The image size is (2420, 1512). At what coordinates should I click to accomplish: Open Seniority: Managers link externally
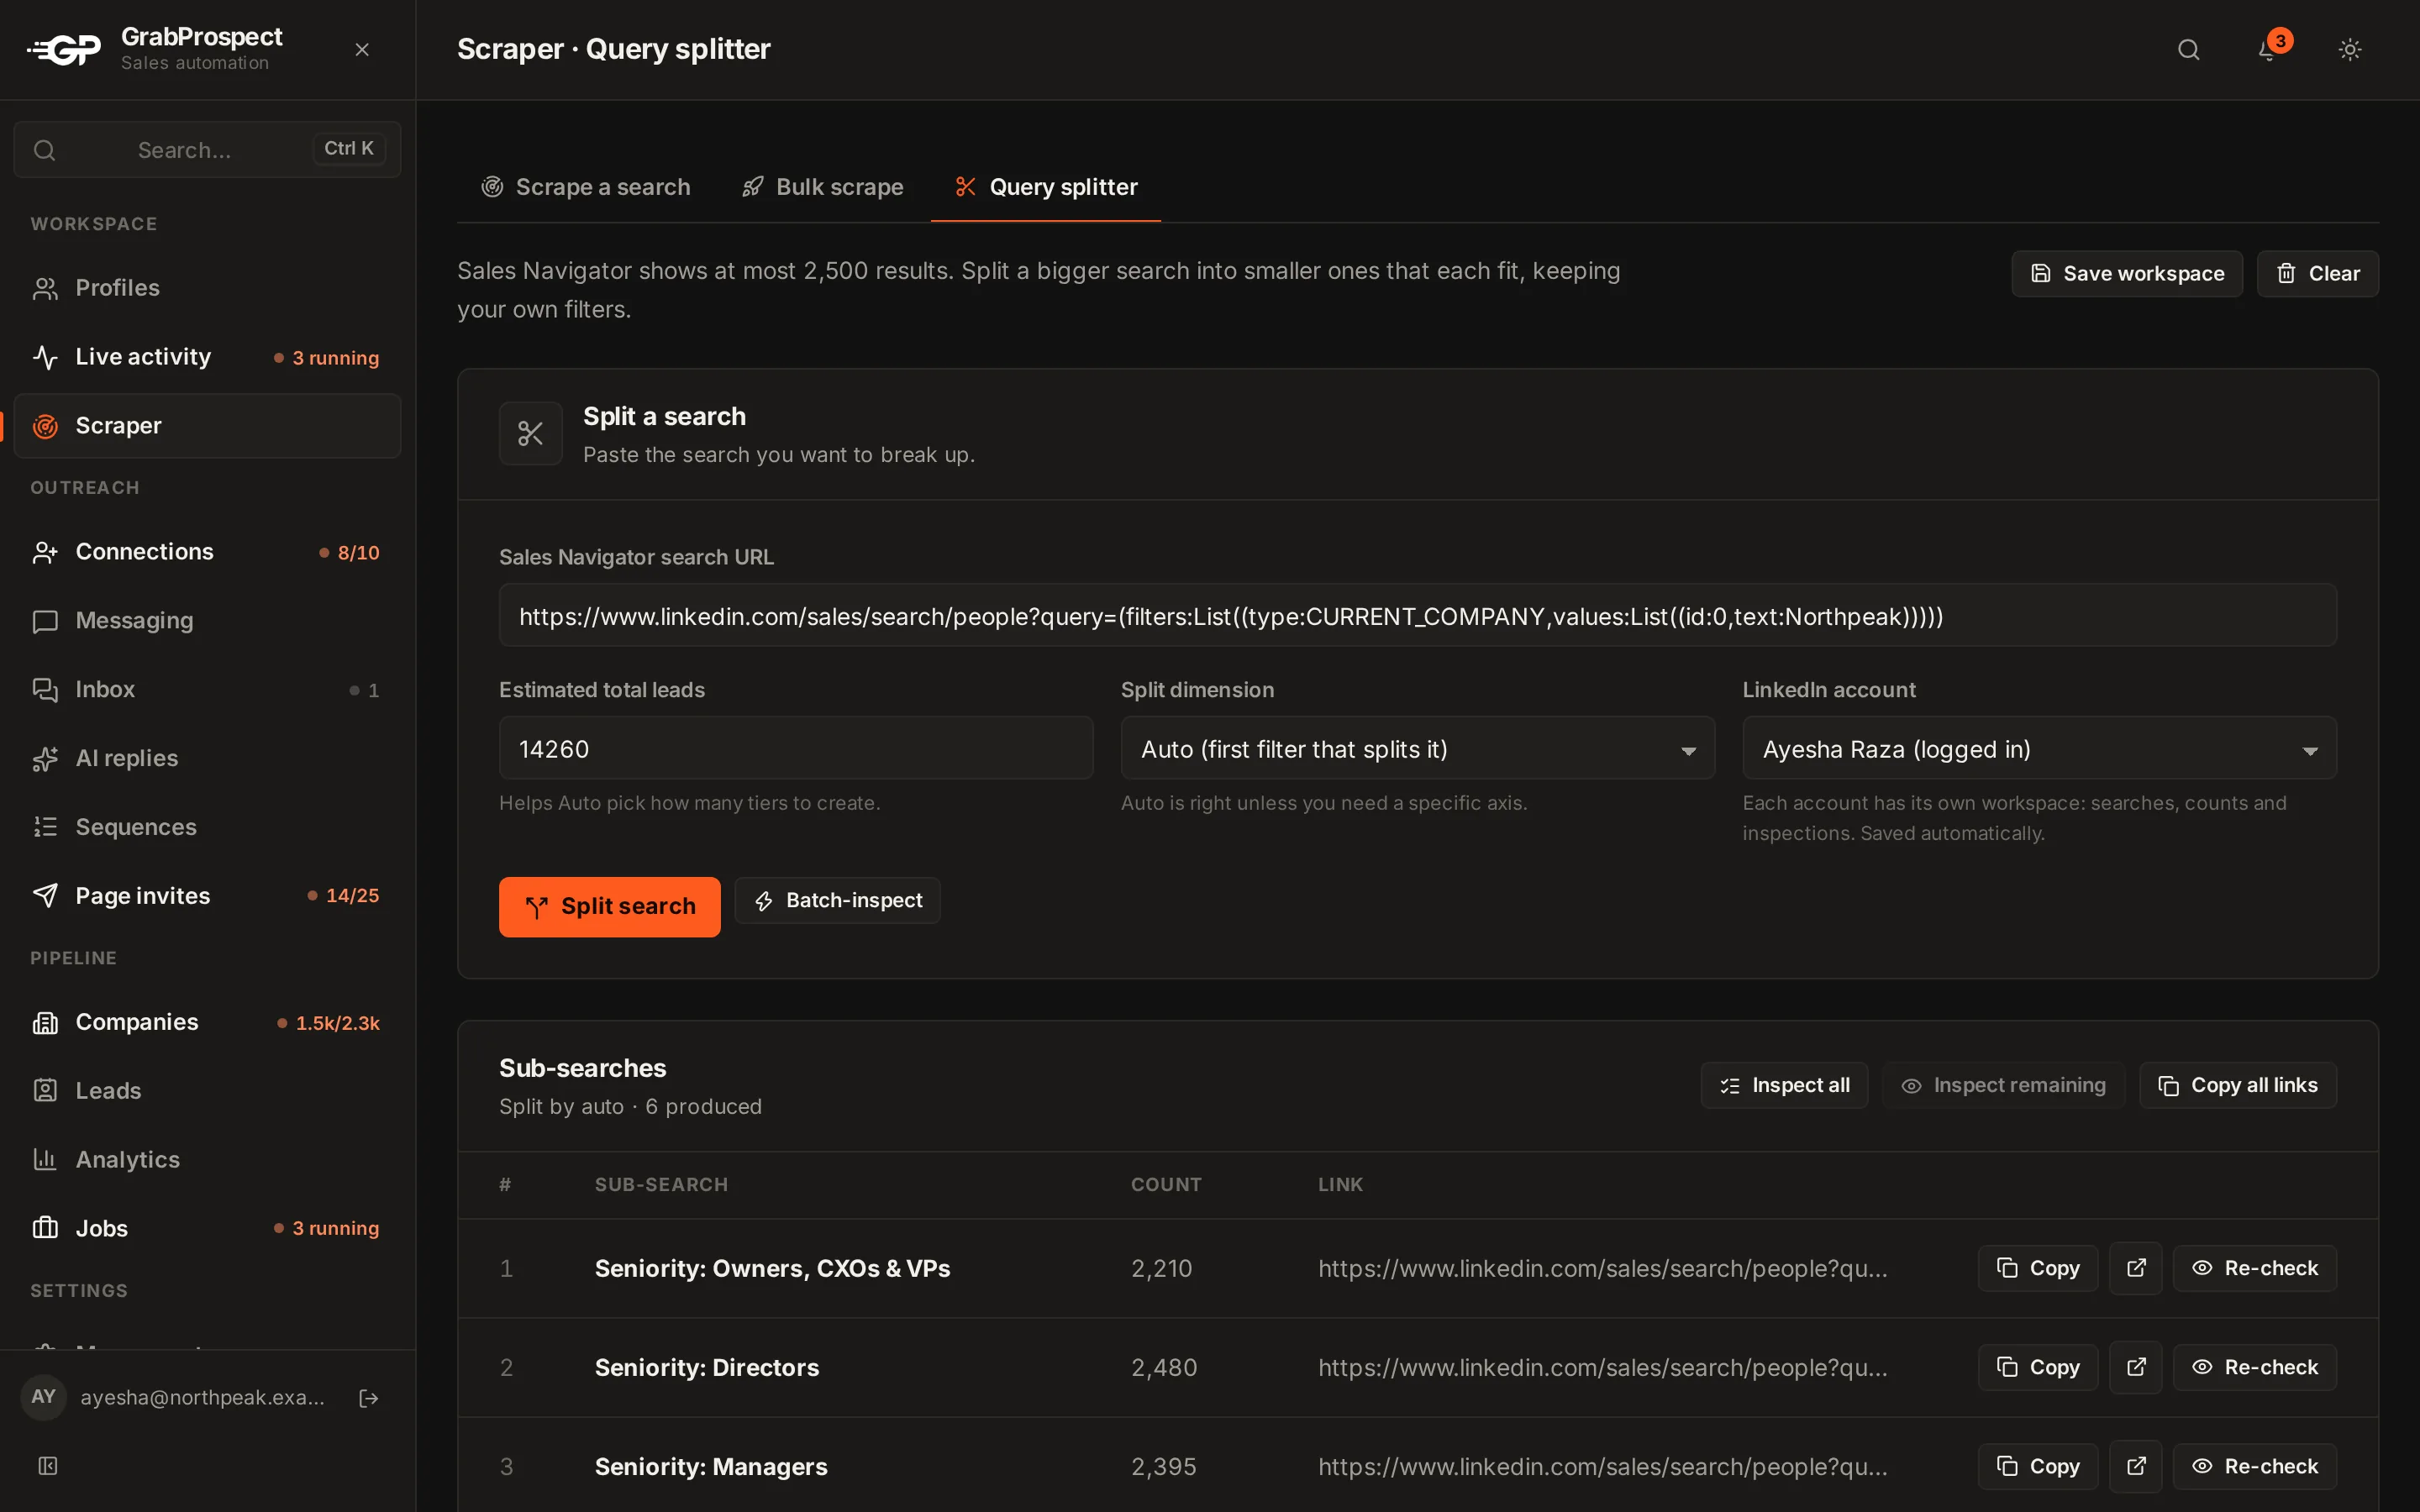[2136, 1467]
